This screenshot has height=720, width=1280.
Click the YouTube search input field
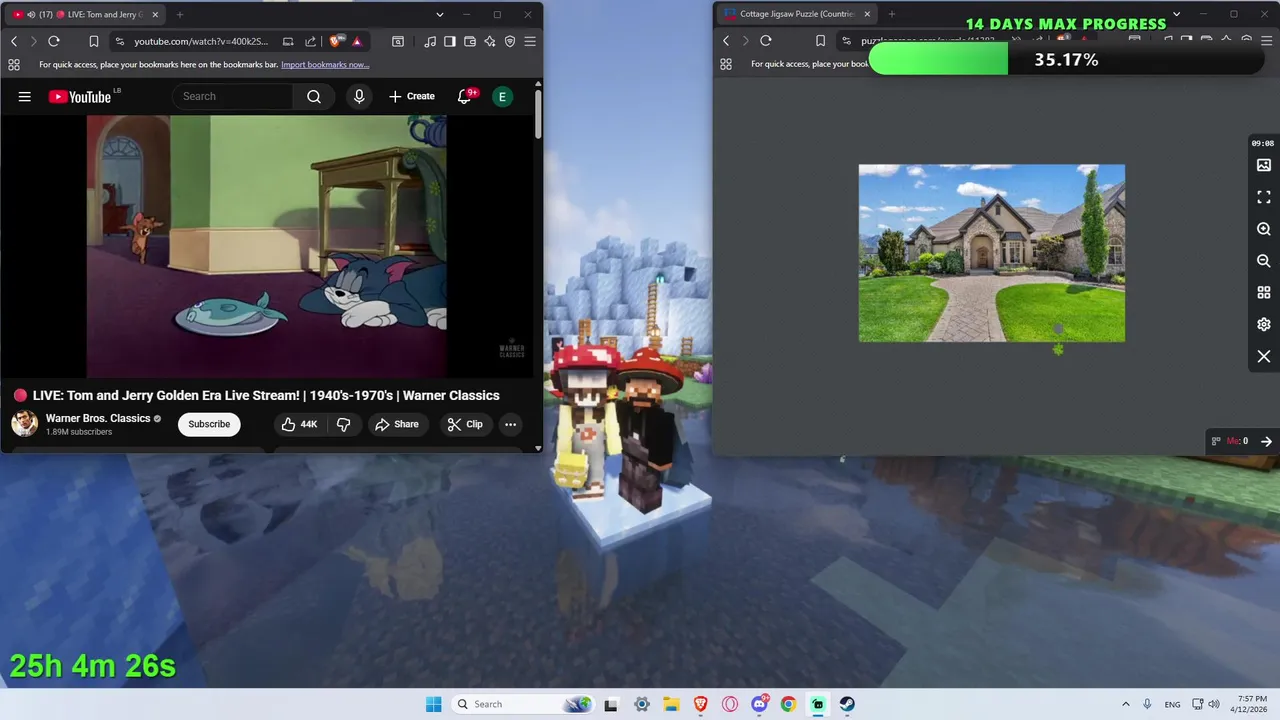232,97
